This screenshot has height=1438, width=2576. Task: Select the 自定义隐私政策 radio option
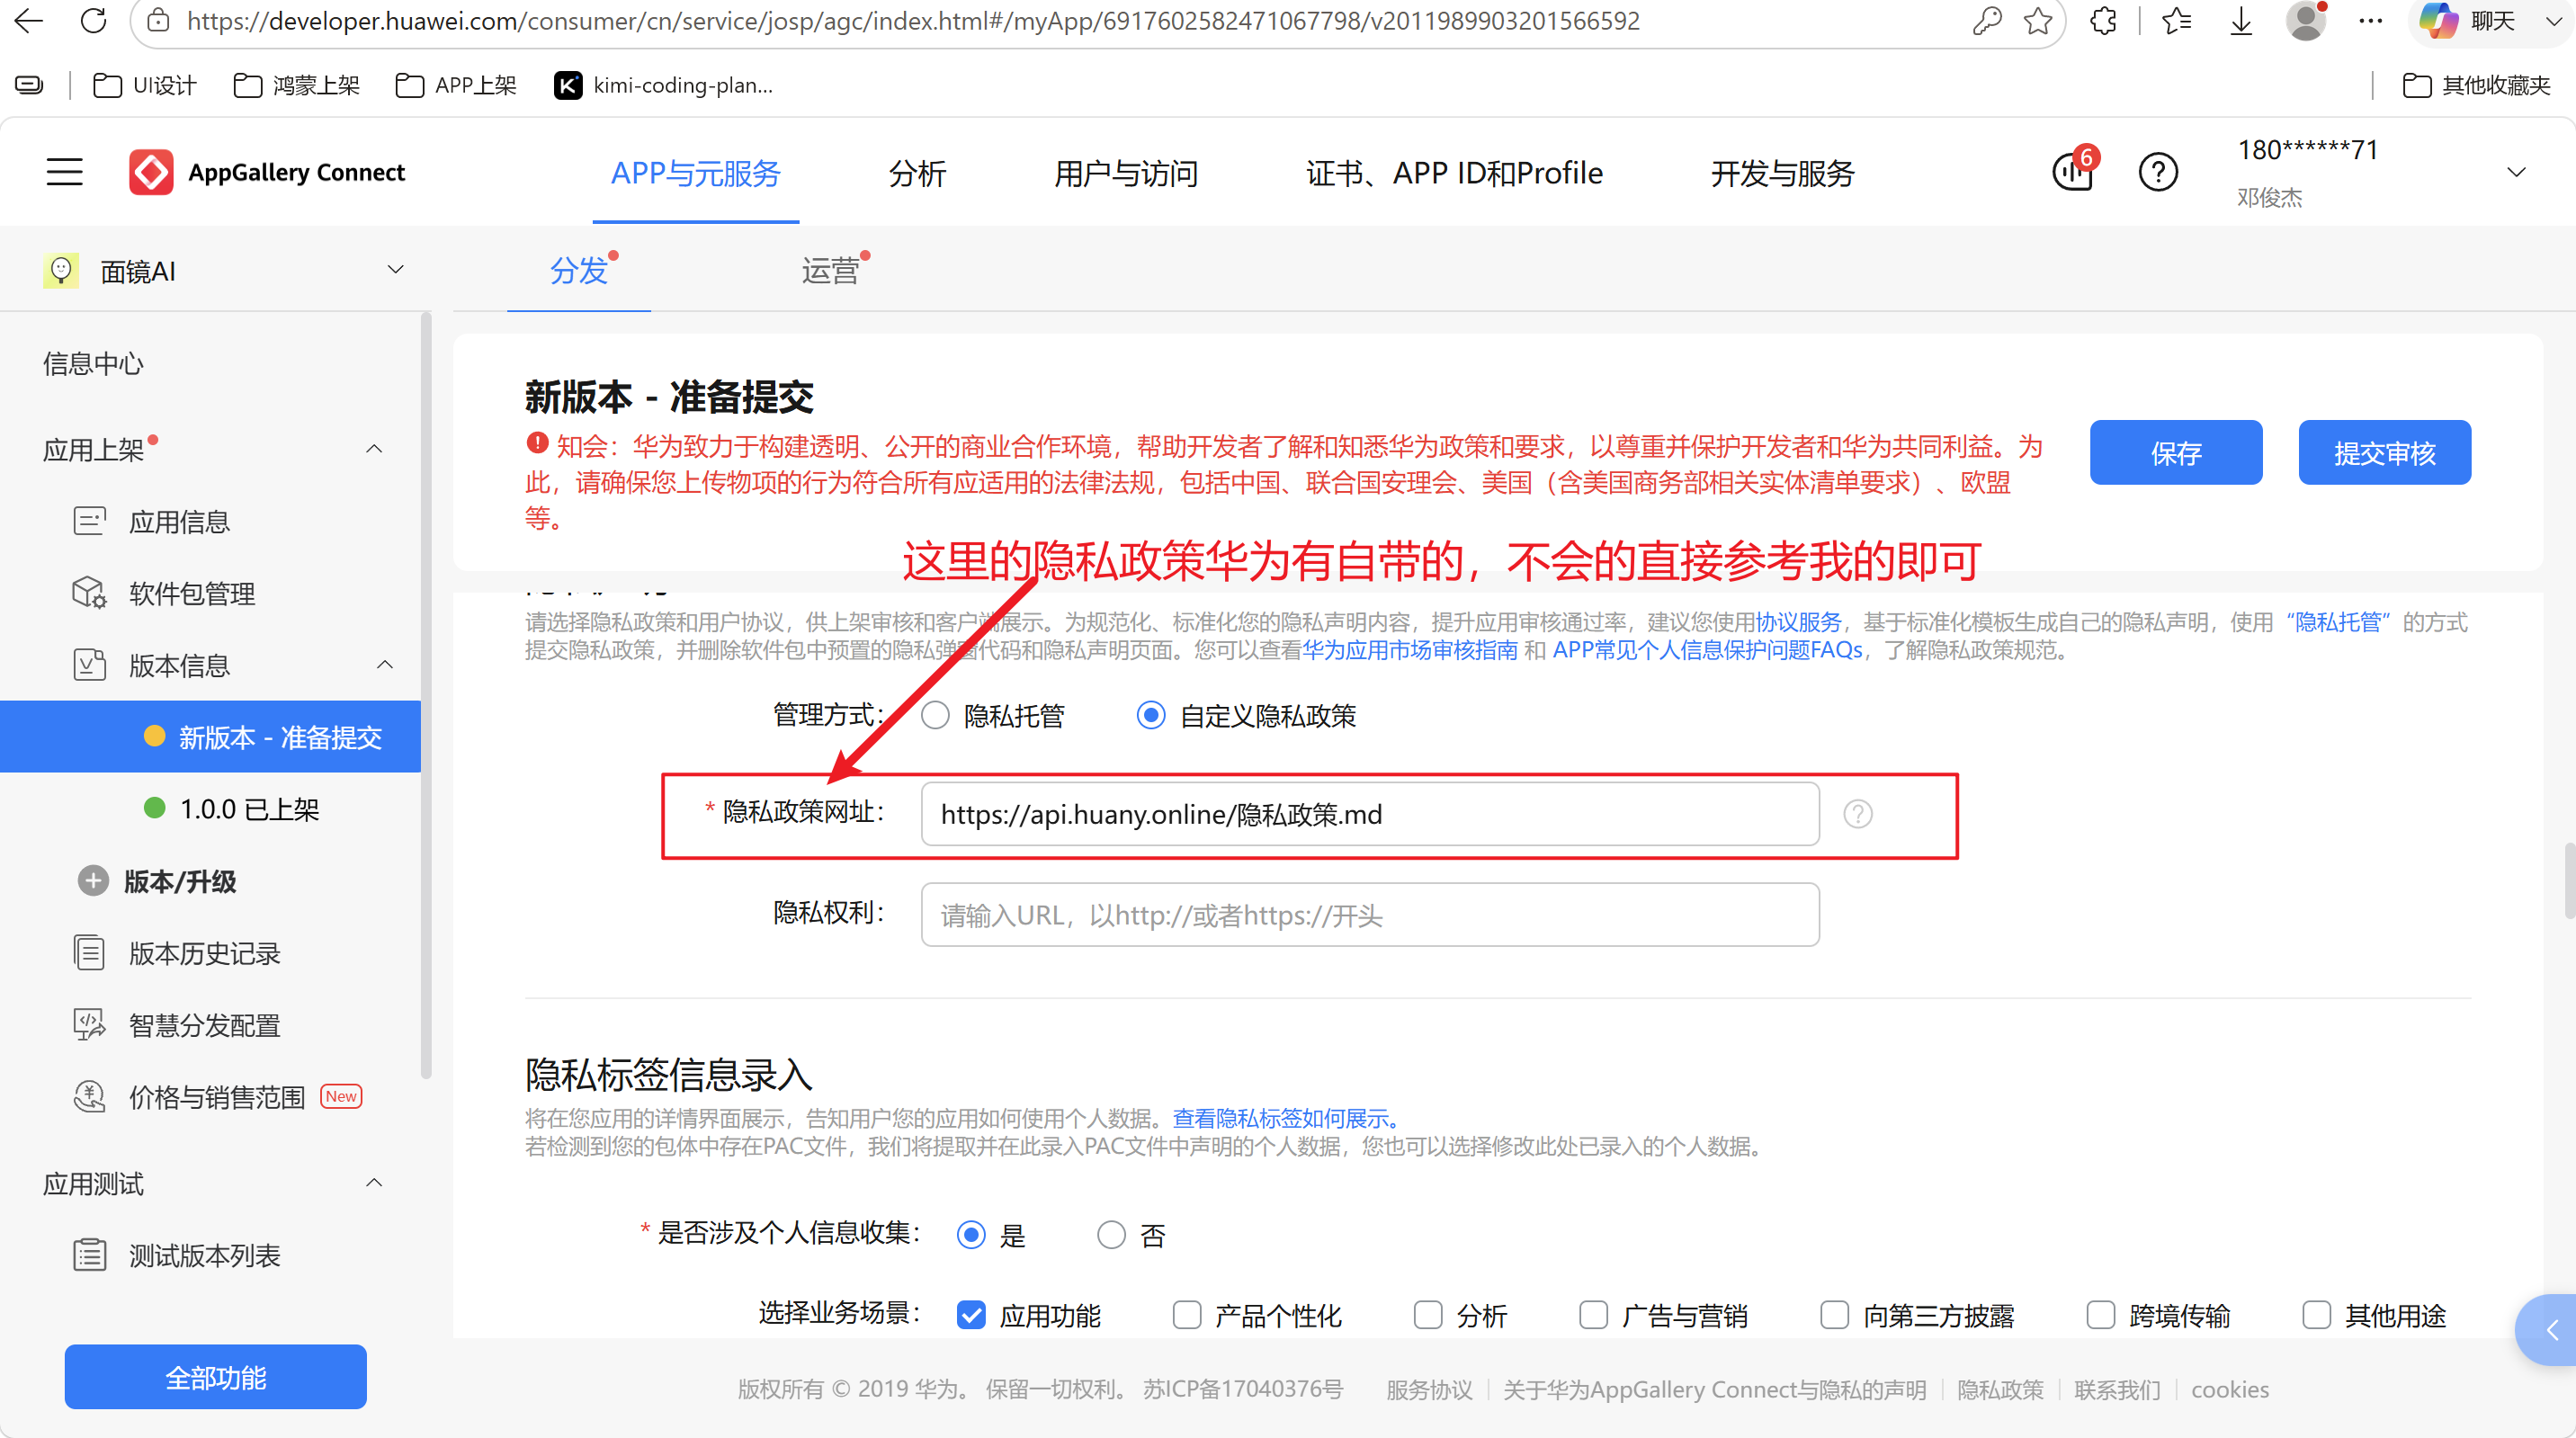pyautogui.click(x=1151, y=716)
